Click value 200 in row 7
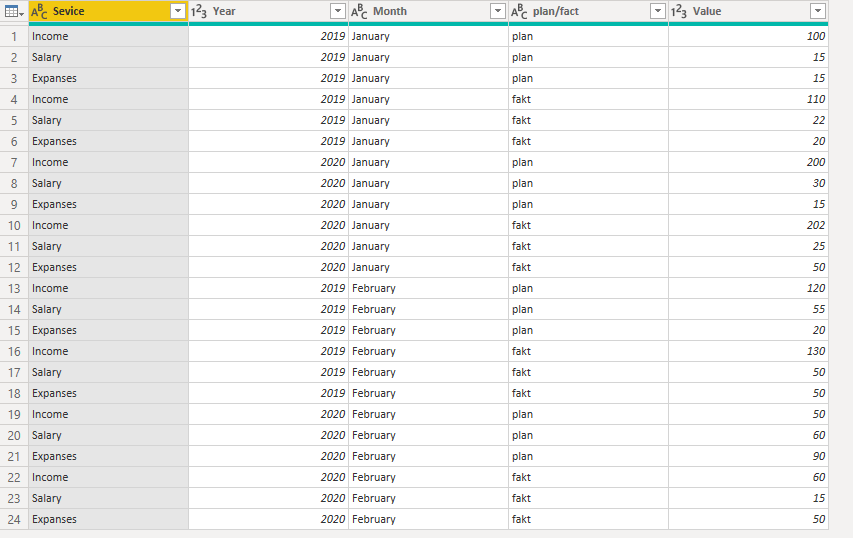This screenshot has height=538, width=853. [x=748, y=163]
